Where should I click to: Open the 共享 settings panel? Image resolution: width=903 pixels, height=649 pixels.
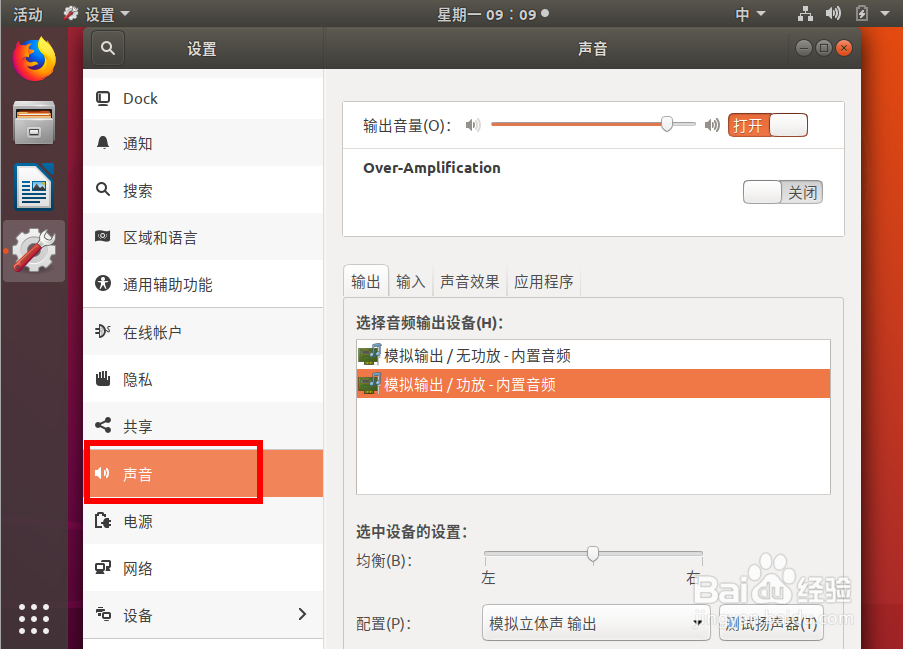click(x=203, y=426)
